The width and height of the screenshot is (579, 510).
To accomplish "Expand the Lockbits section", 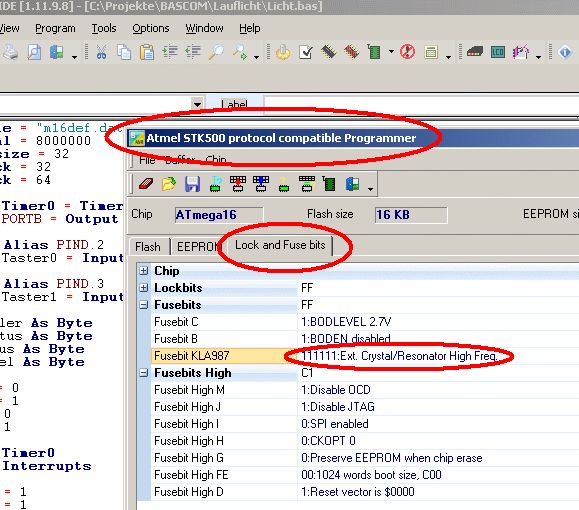I will (144, 288).
